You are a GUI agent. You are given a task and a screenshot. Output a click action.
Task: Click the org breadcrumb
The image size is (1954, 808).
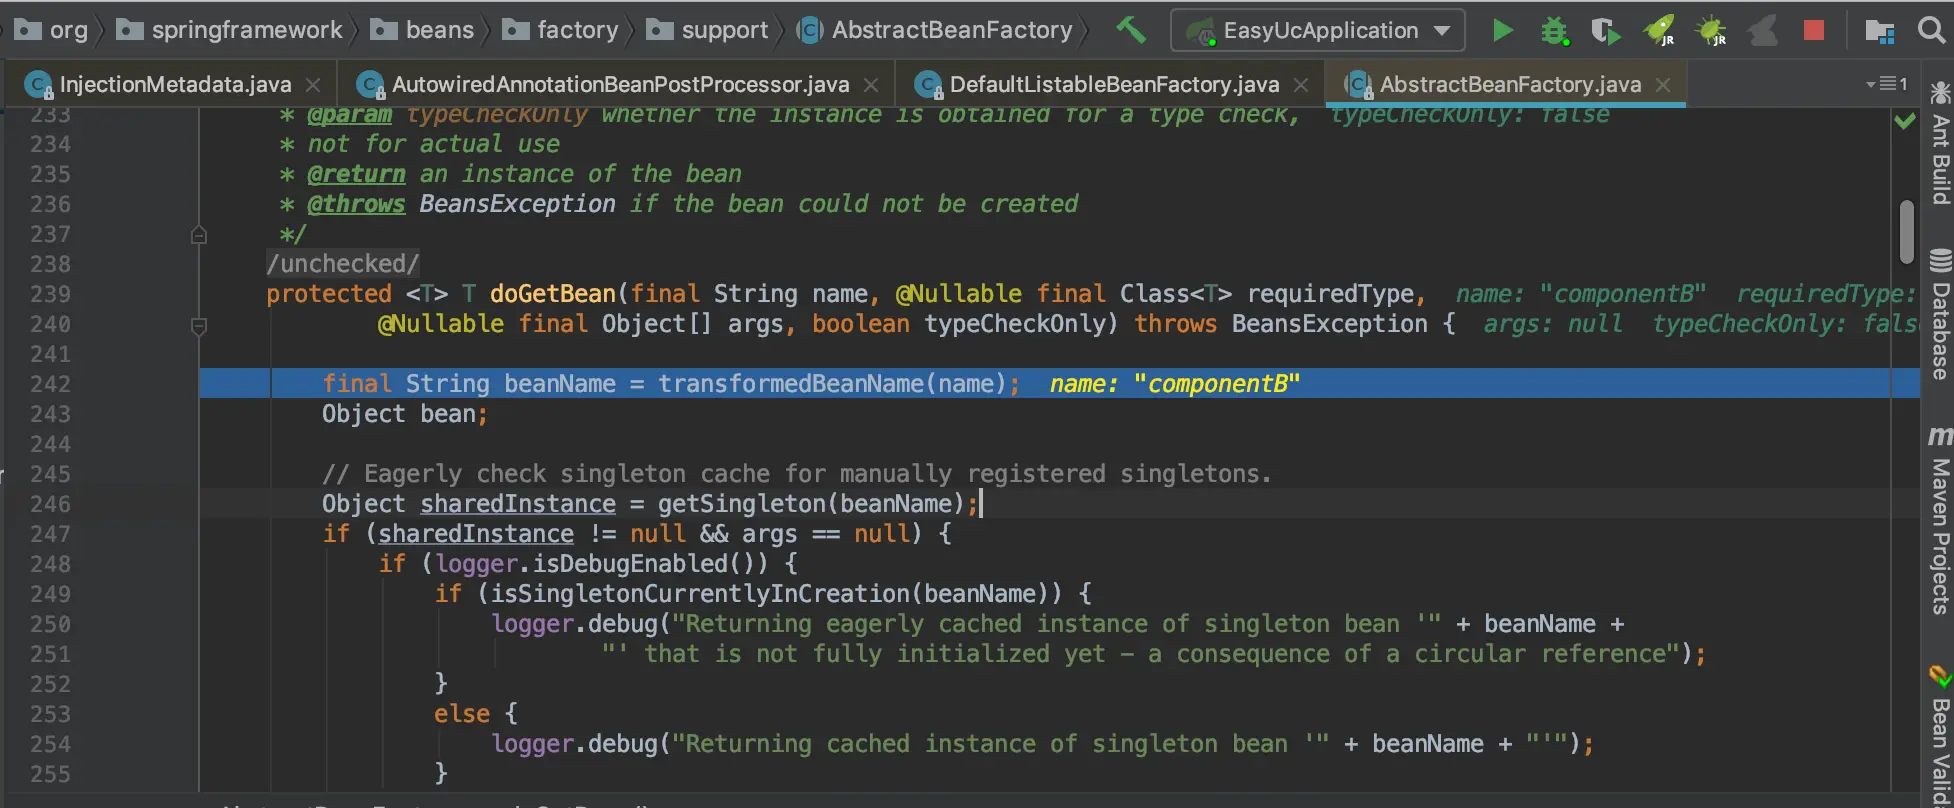[51, 30]
